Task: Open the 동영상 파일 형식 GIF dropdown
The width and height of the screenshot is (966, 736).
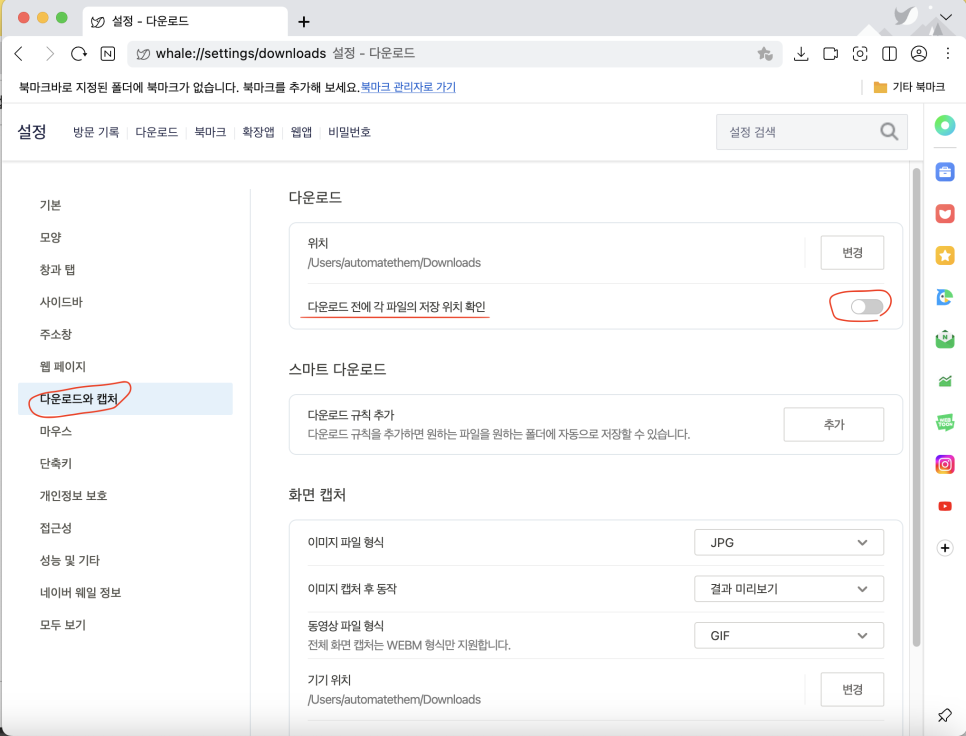Action: pos(789,635)
